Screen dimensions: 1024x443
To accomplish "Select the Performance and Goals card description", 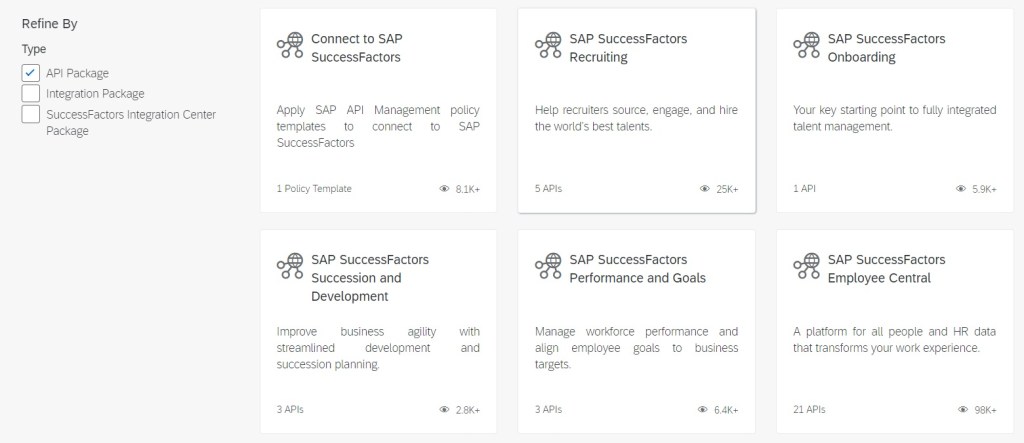I will click(636, 348).
